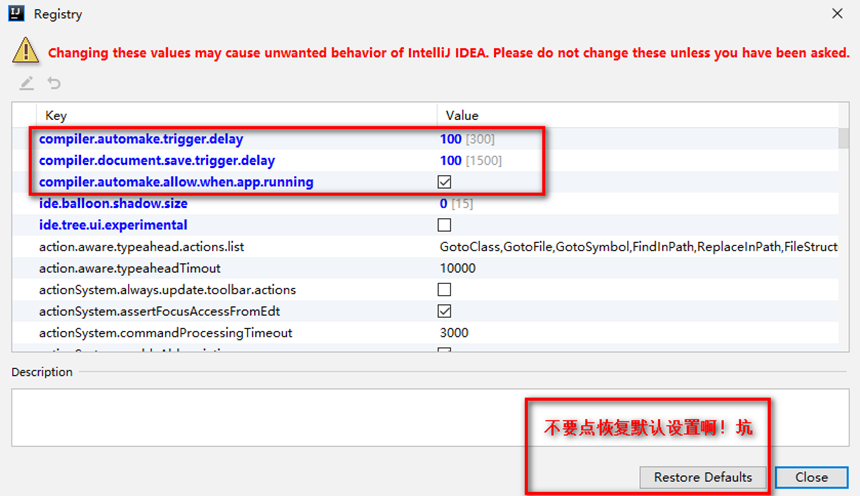
Task: Click the ide.balloon.shadow.size value 0
Action: [x=444, y=204]
